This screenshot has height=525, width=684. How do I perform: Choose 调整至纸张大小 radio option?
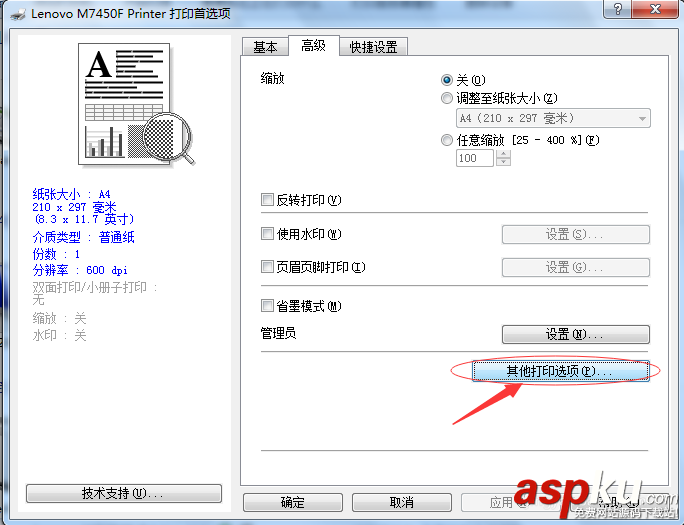pyautogui.click(x=446, y=98)
